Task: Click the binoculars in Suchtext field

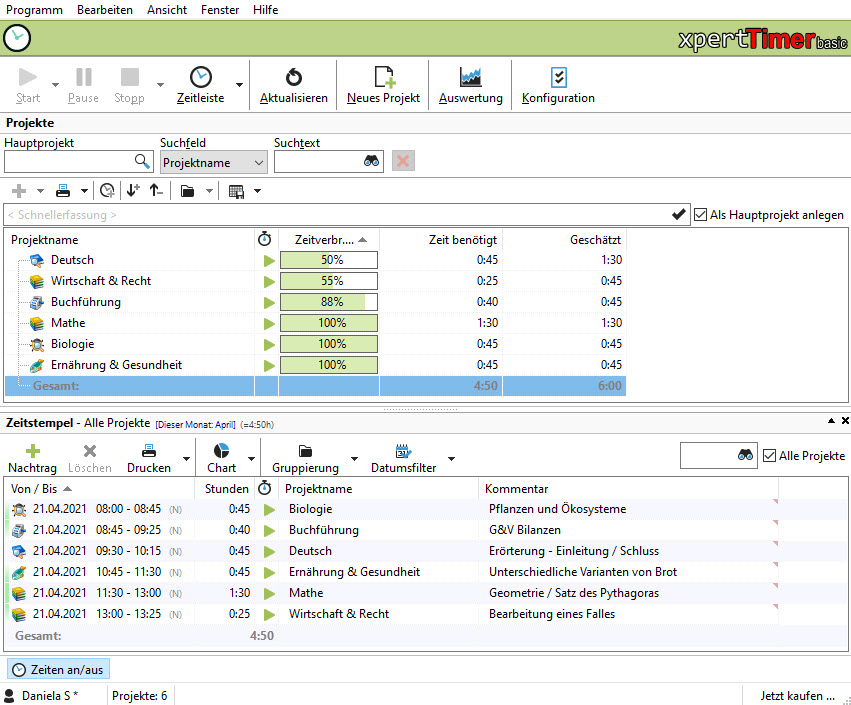Action: click(x=371, y=161)
